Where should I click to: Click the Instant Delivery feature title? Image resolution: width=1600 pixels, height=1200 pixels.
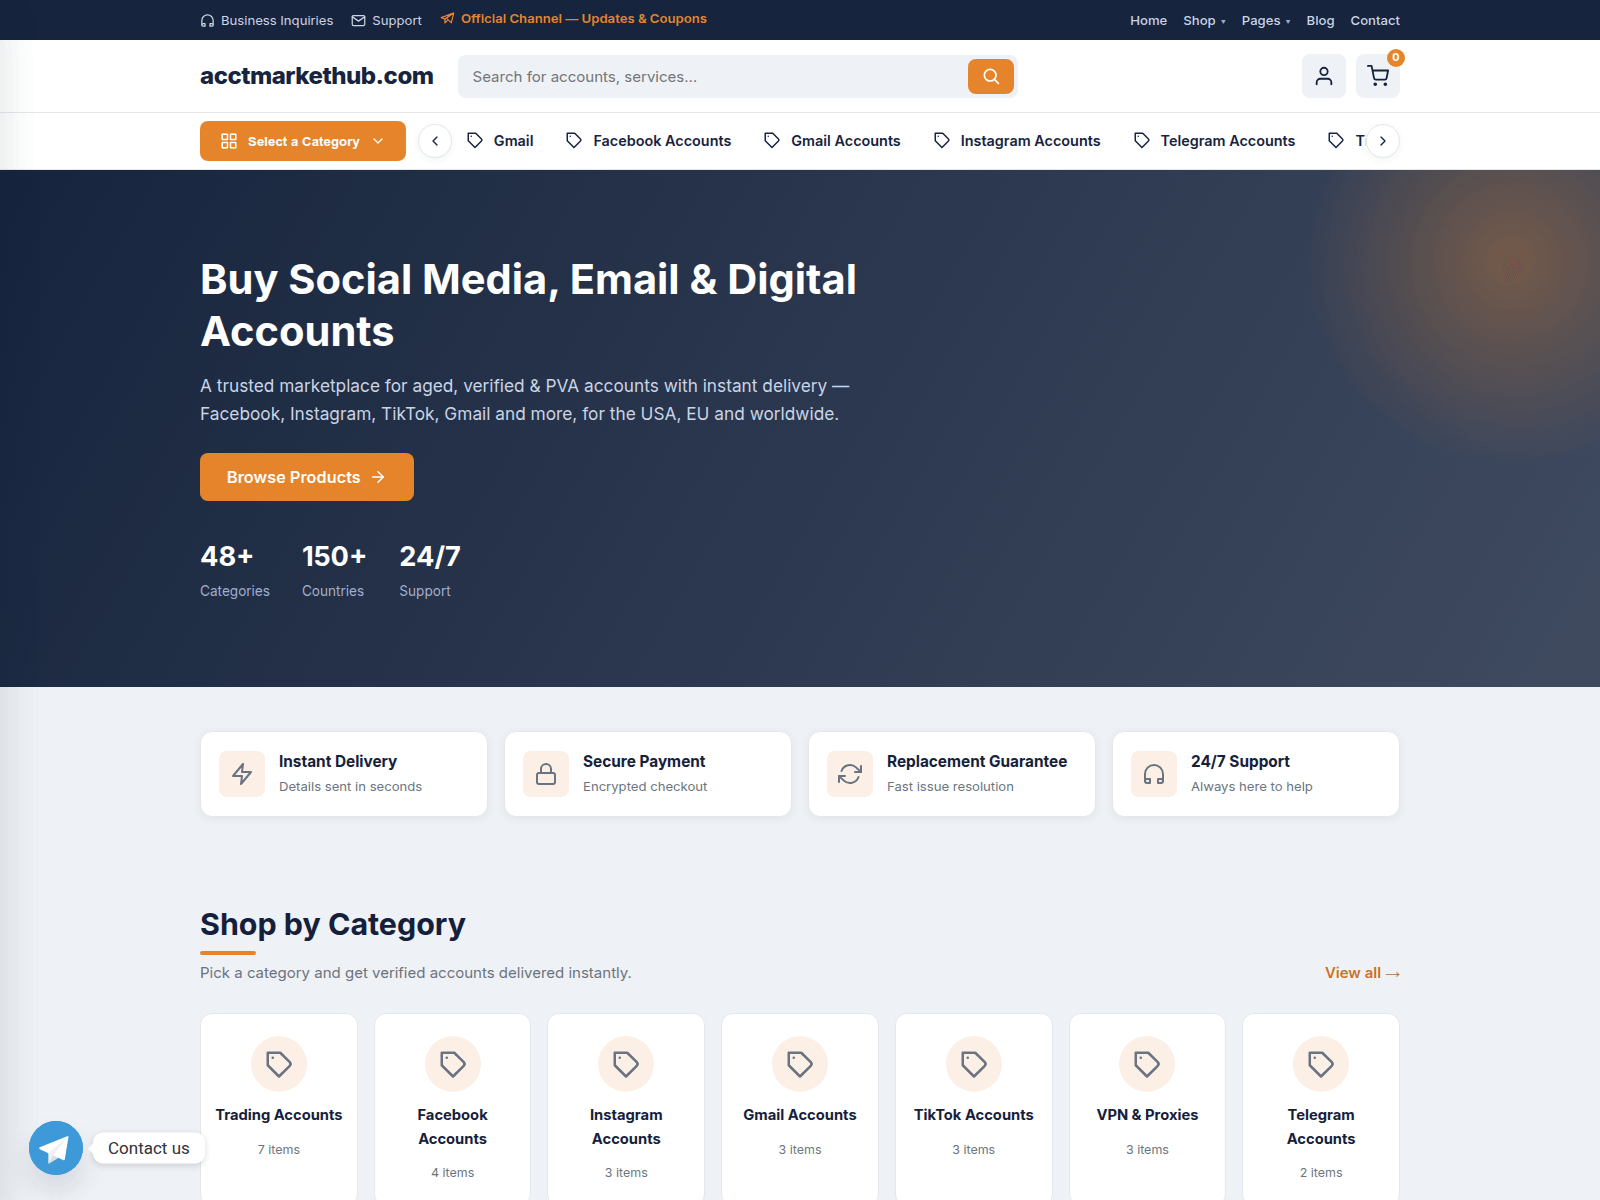coord(338,762)
